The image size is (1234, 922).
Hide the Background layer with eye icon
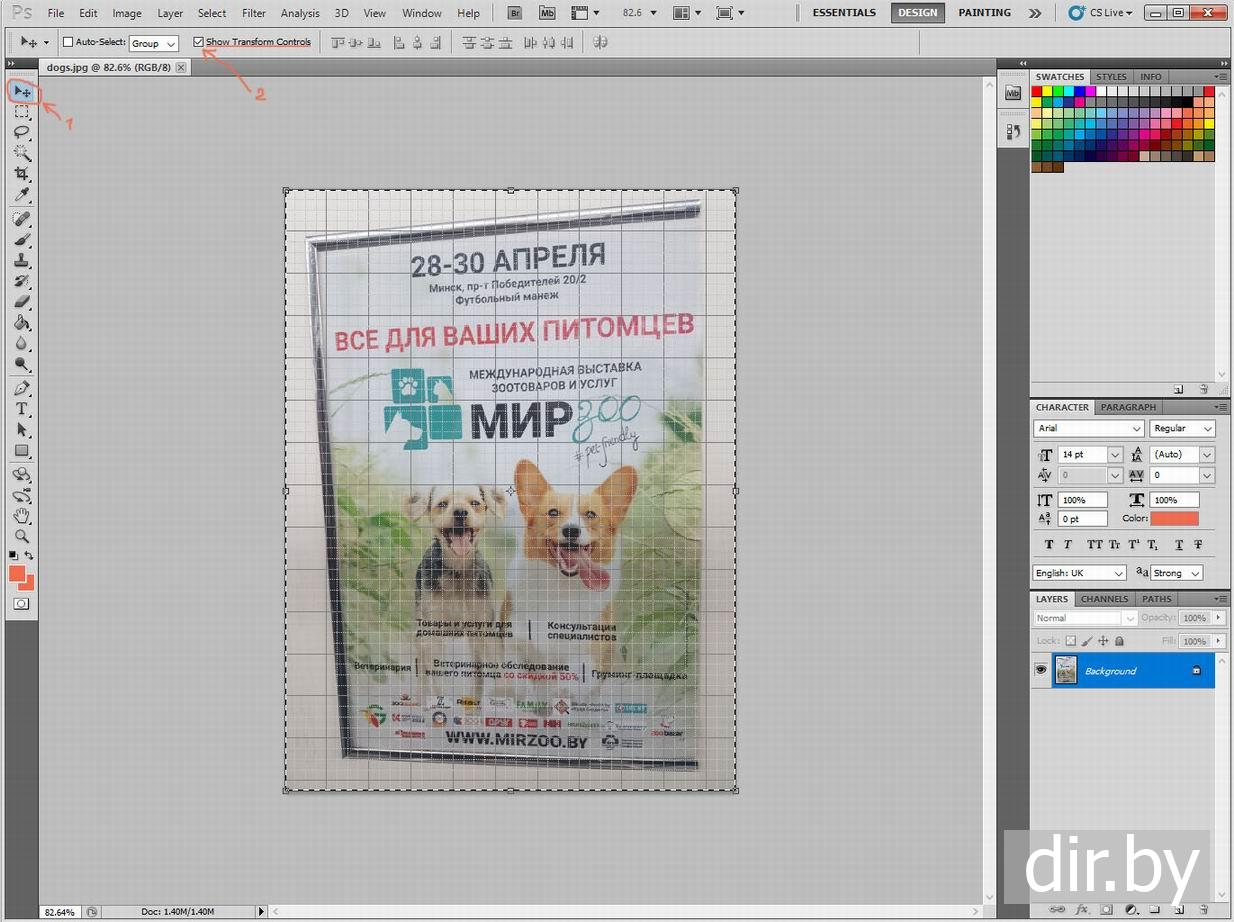[1041, 670]
